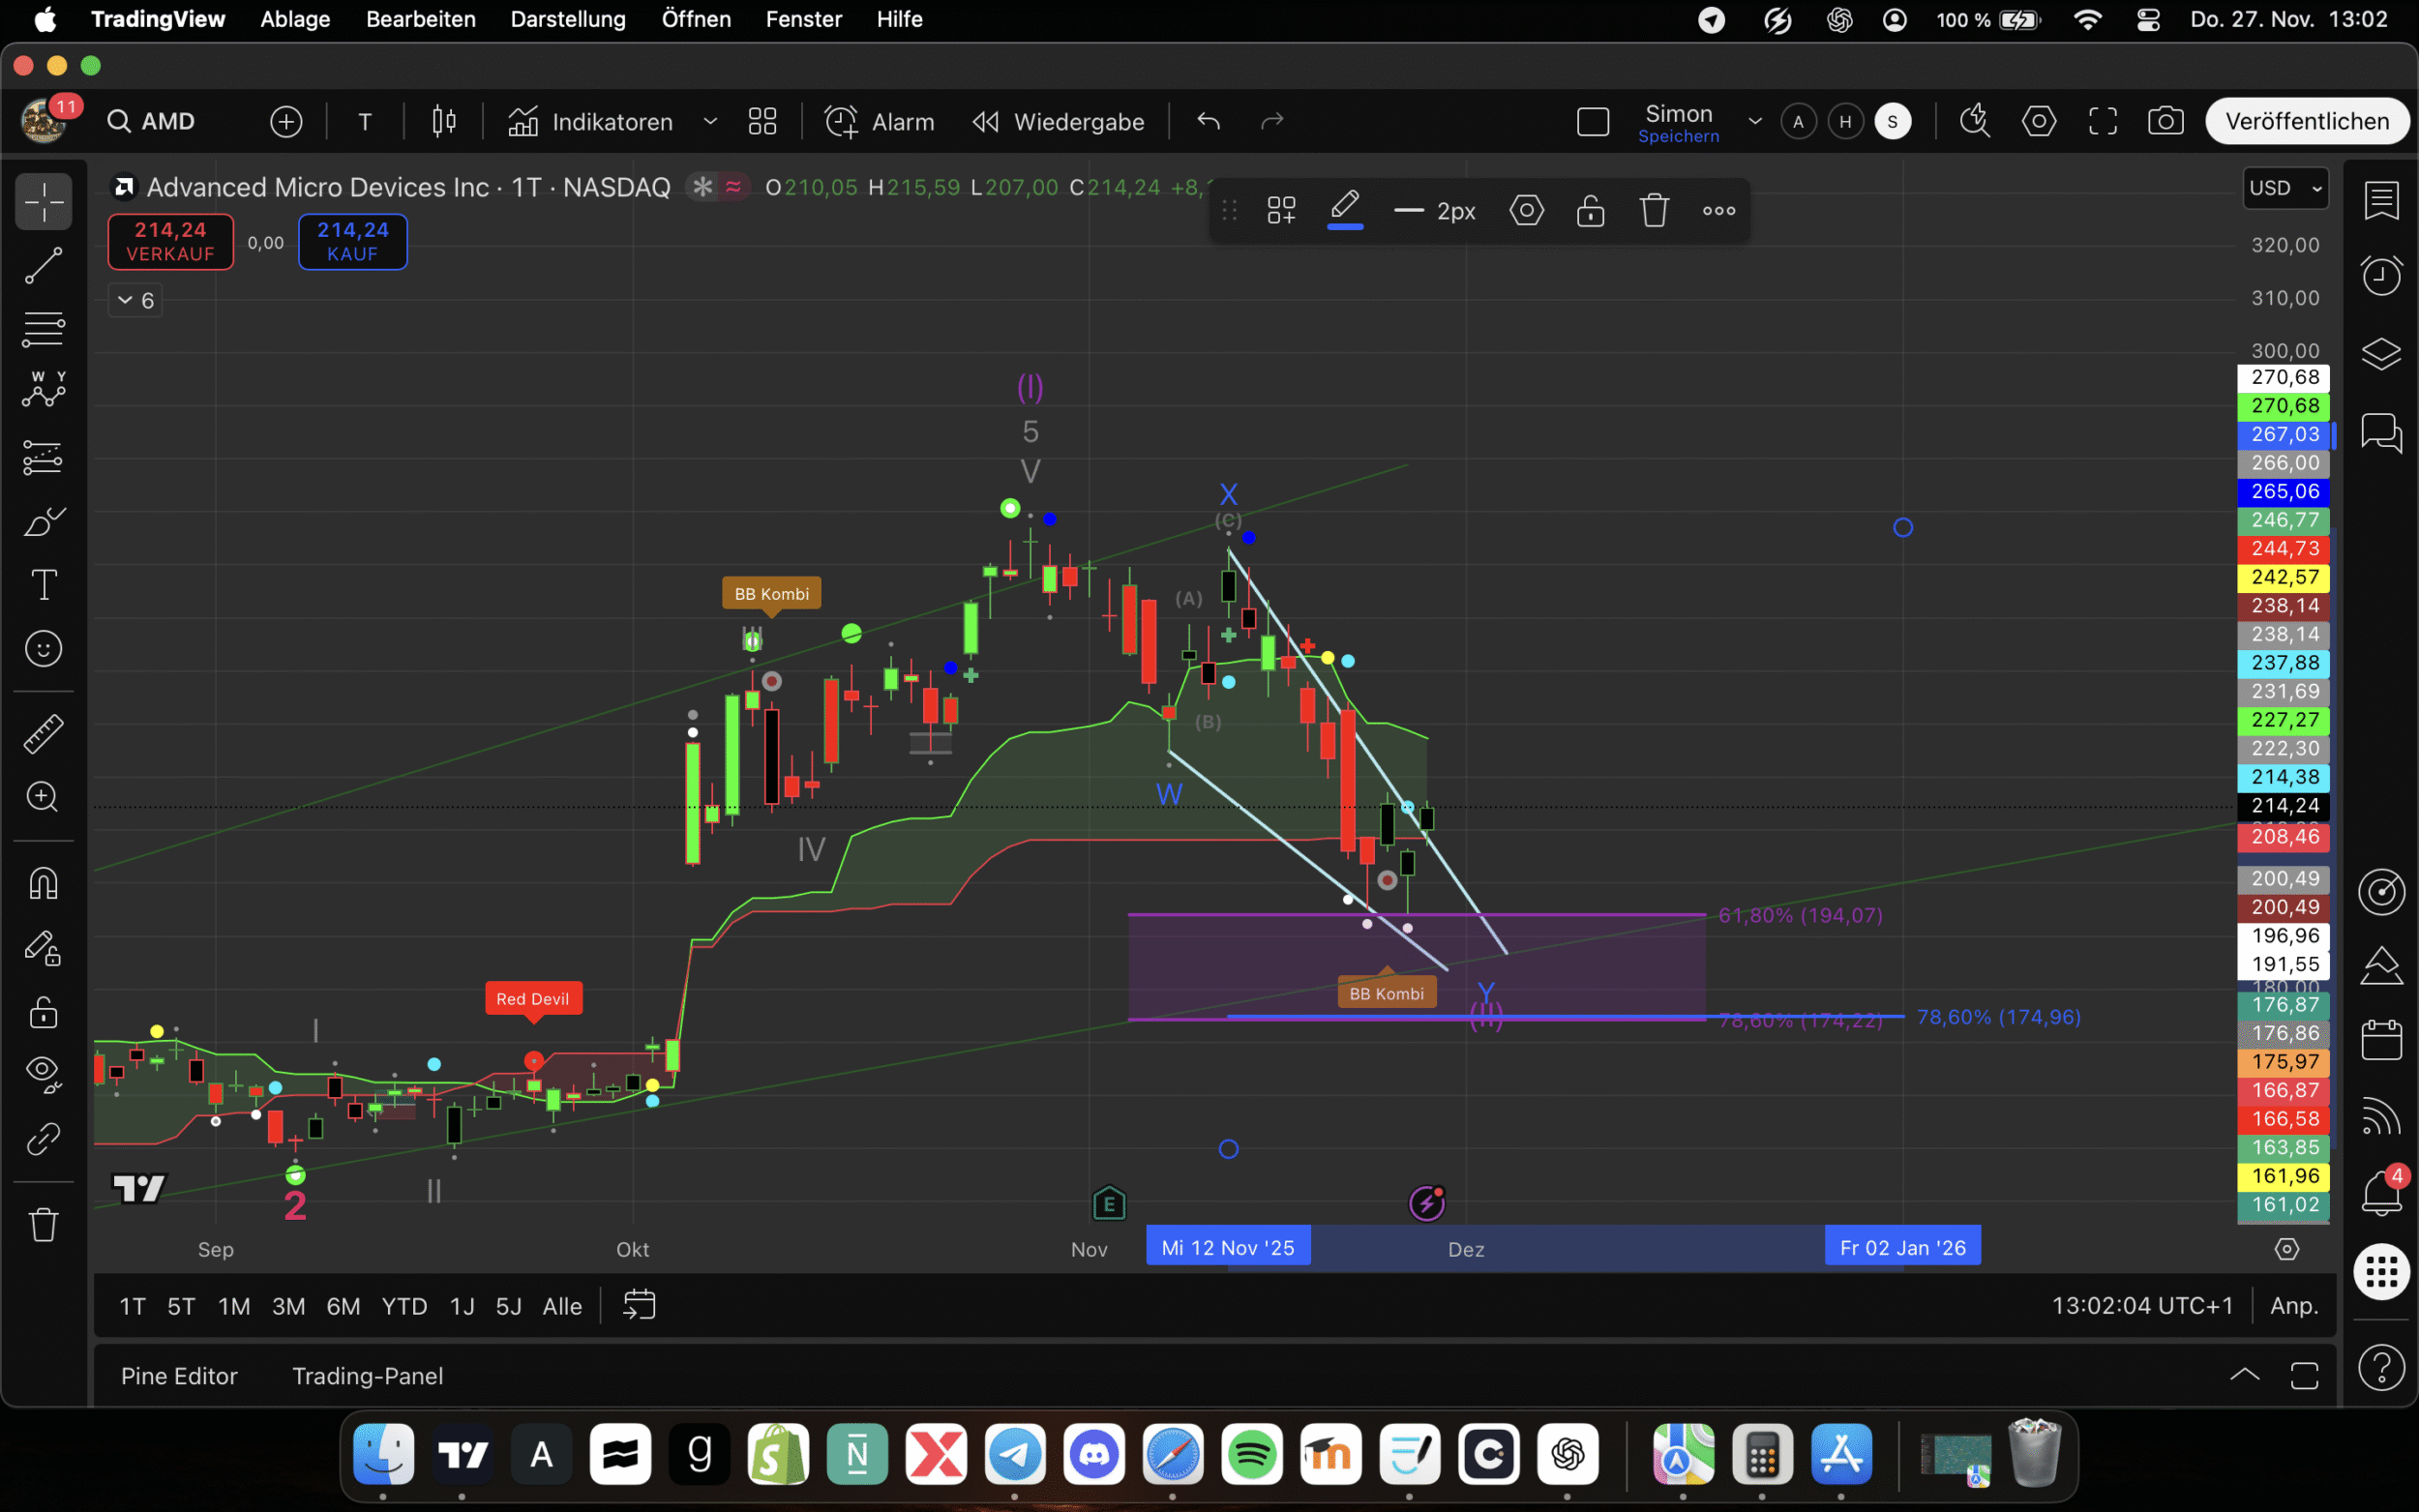The width and height of the screenshot is (2419, 1512).
Task: Click the floating toolbar trash icon
Action: pos(1654,211)
